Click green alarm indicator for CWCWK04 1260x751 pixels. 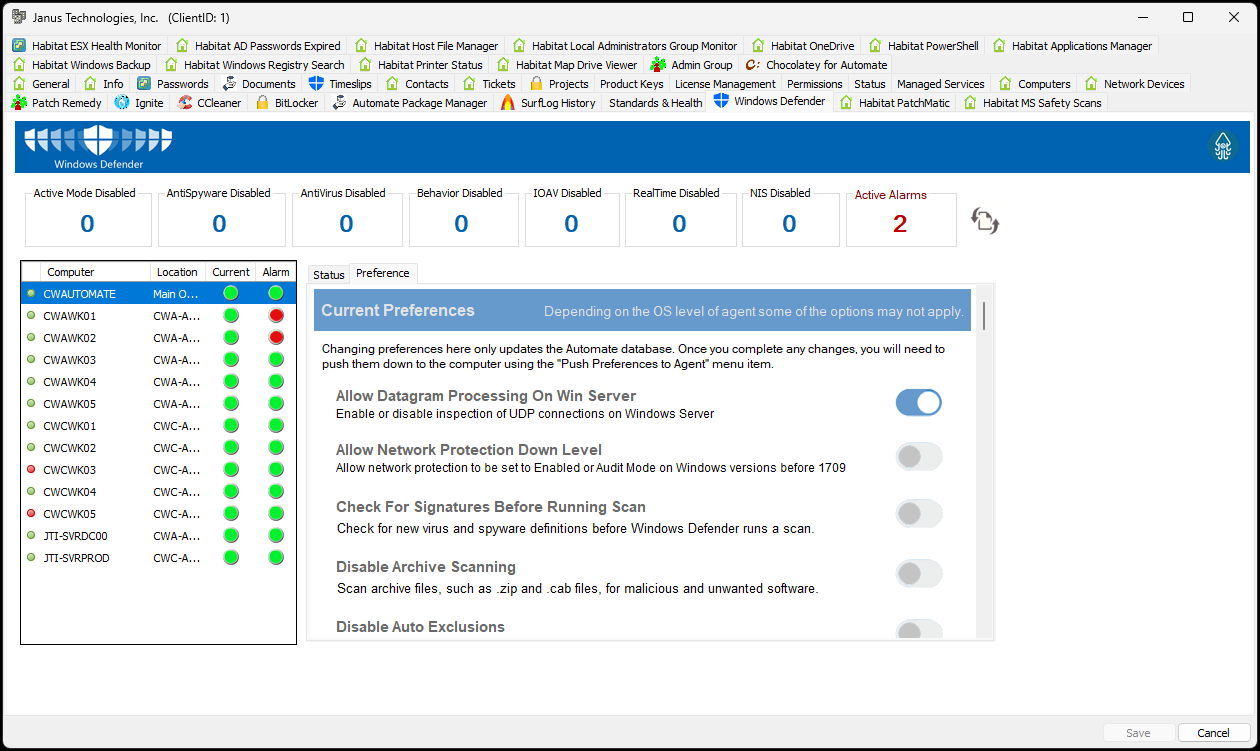coord(276,492)
